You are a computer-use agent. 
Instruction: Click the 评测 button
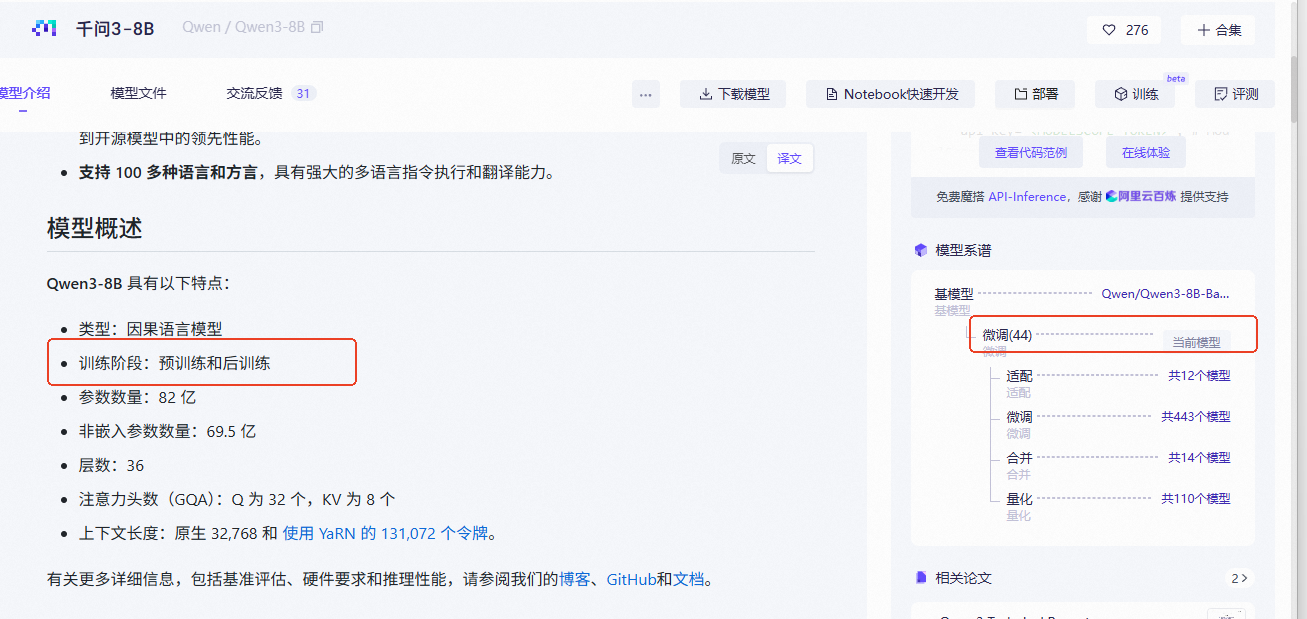(x=1235, y=94)
